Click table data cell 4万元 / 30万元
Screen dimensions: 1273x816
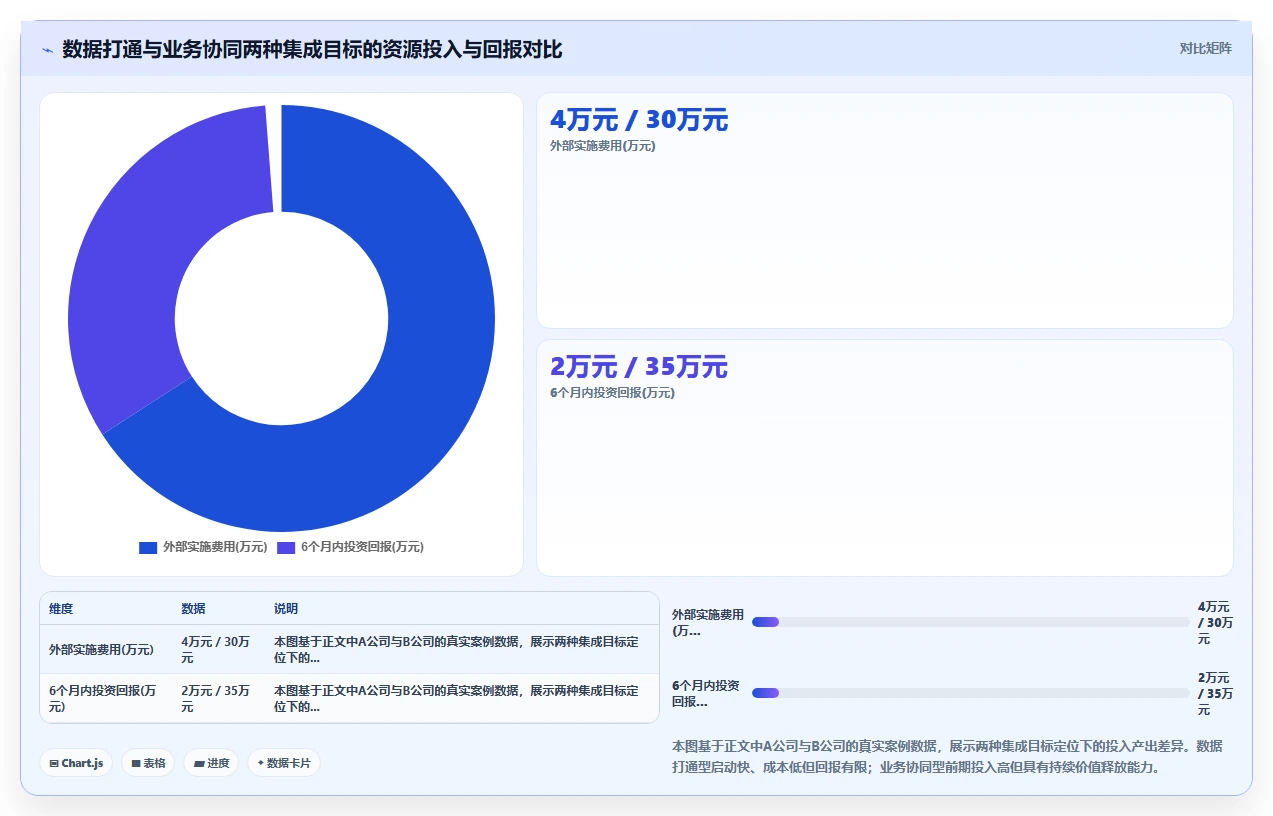coord(218,650)
